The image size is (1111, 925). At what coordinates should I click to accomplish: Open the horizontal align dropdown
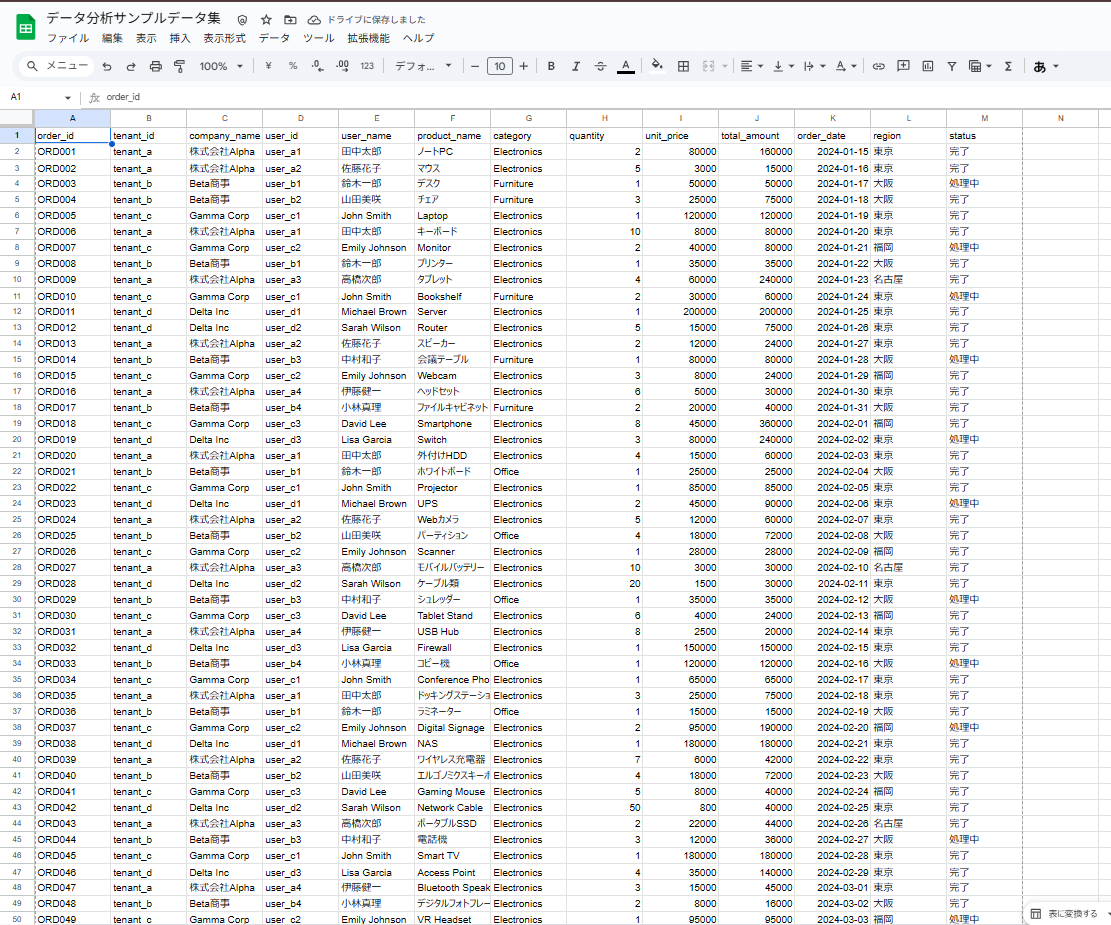tap(750, 66)
